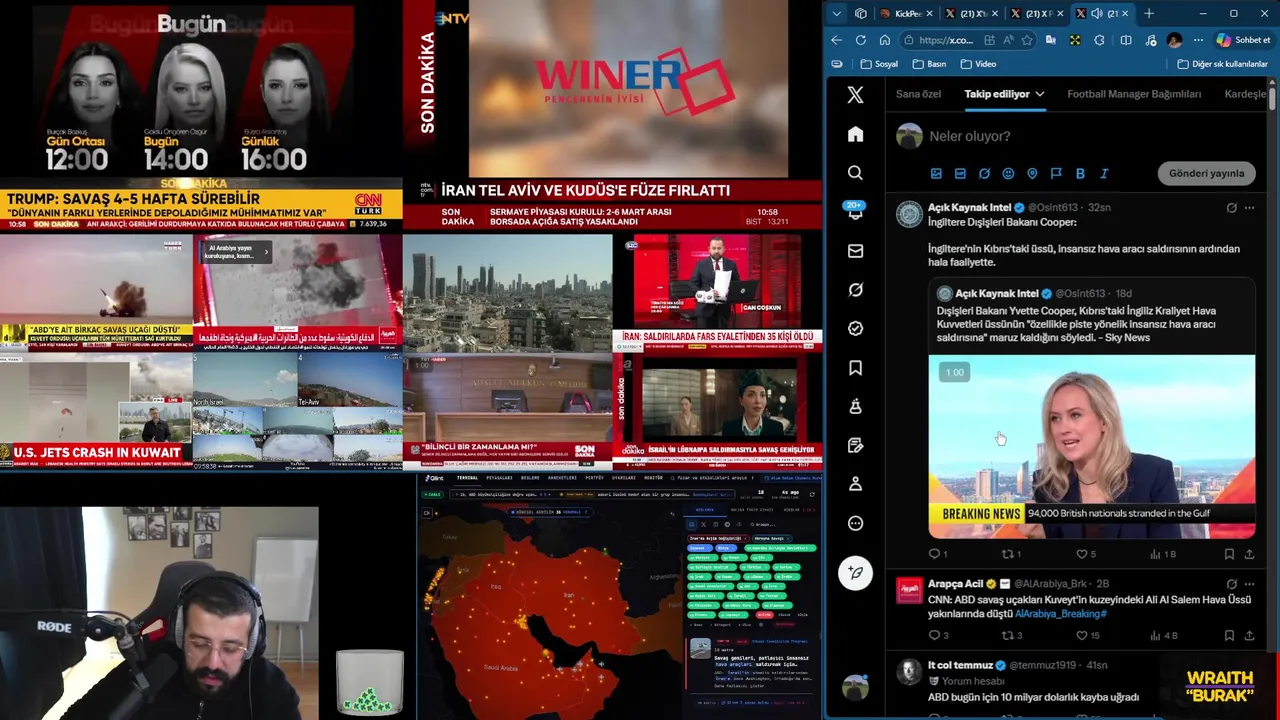Go to X Home via sidebar house icon
This screenshot has height=720, width=1280.
(x=855, y=134)
